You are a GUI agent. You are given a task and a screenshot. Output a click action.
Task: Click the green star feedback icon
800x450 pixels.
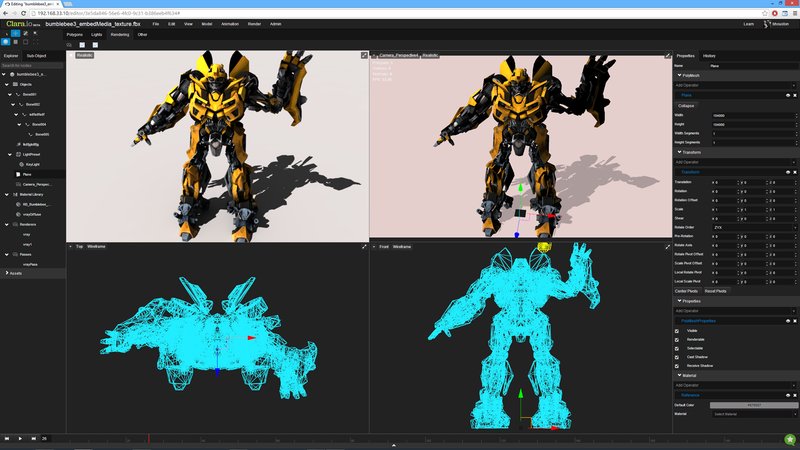pos(790,439)
